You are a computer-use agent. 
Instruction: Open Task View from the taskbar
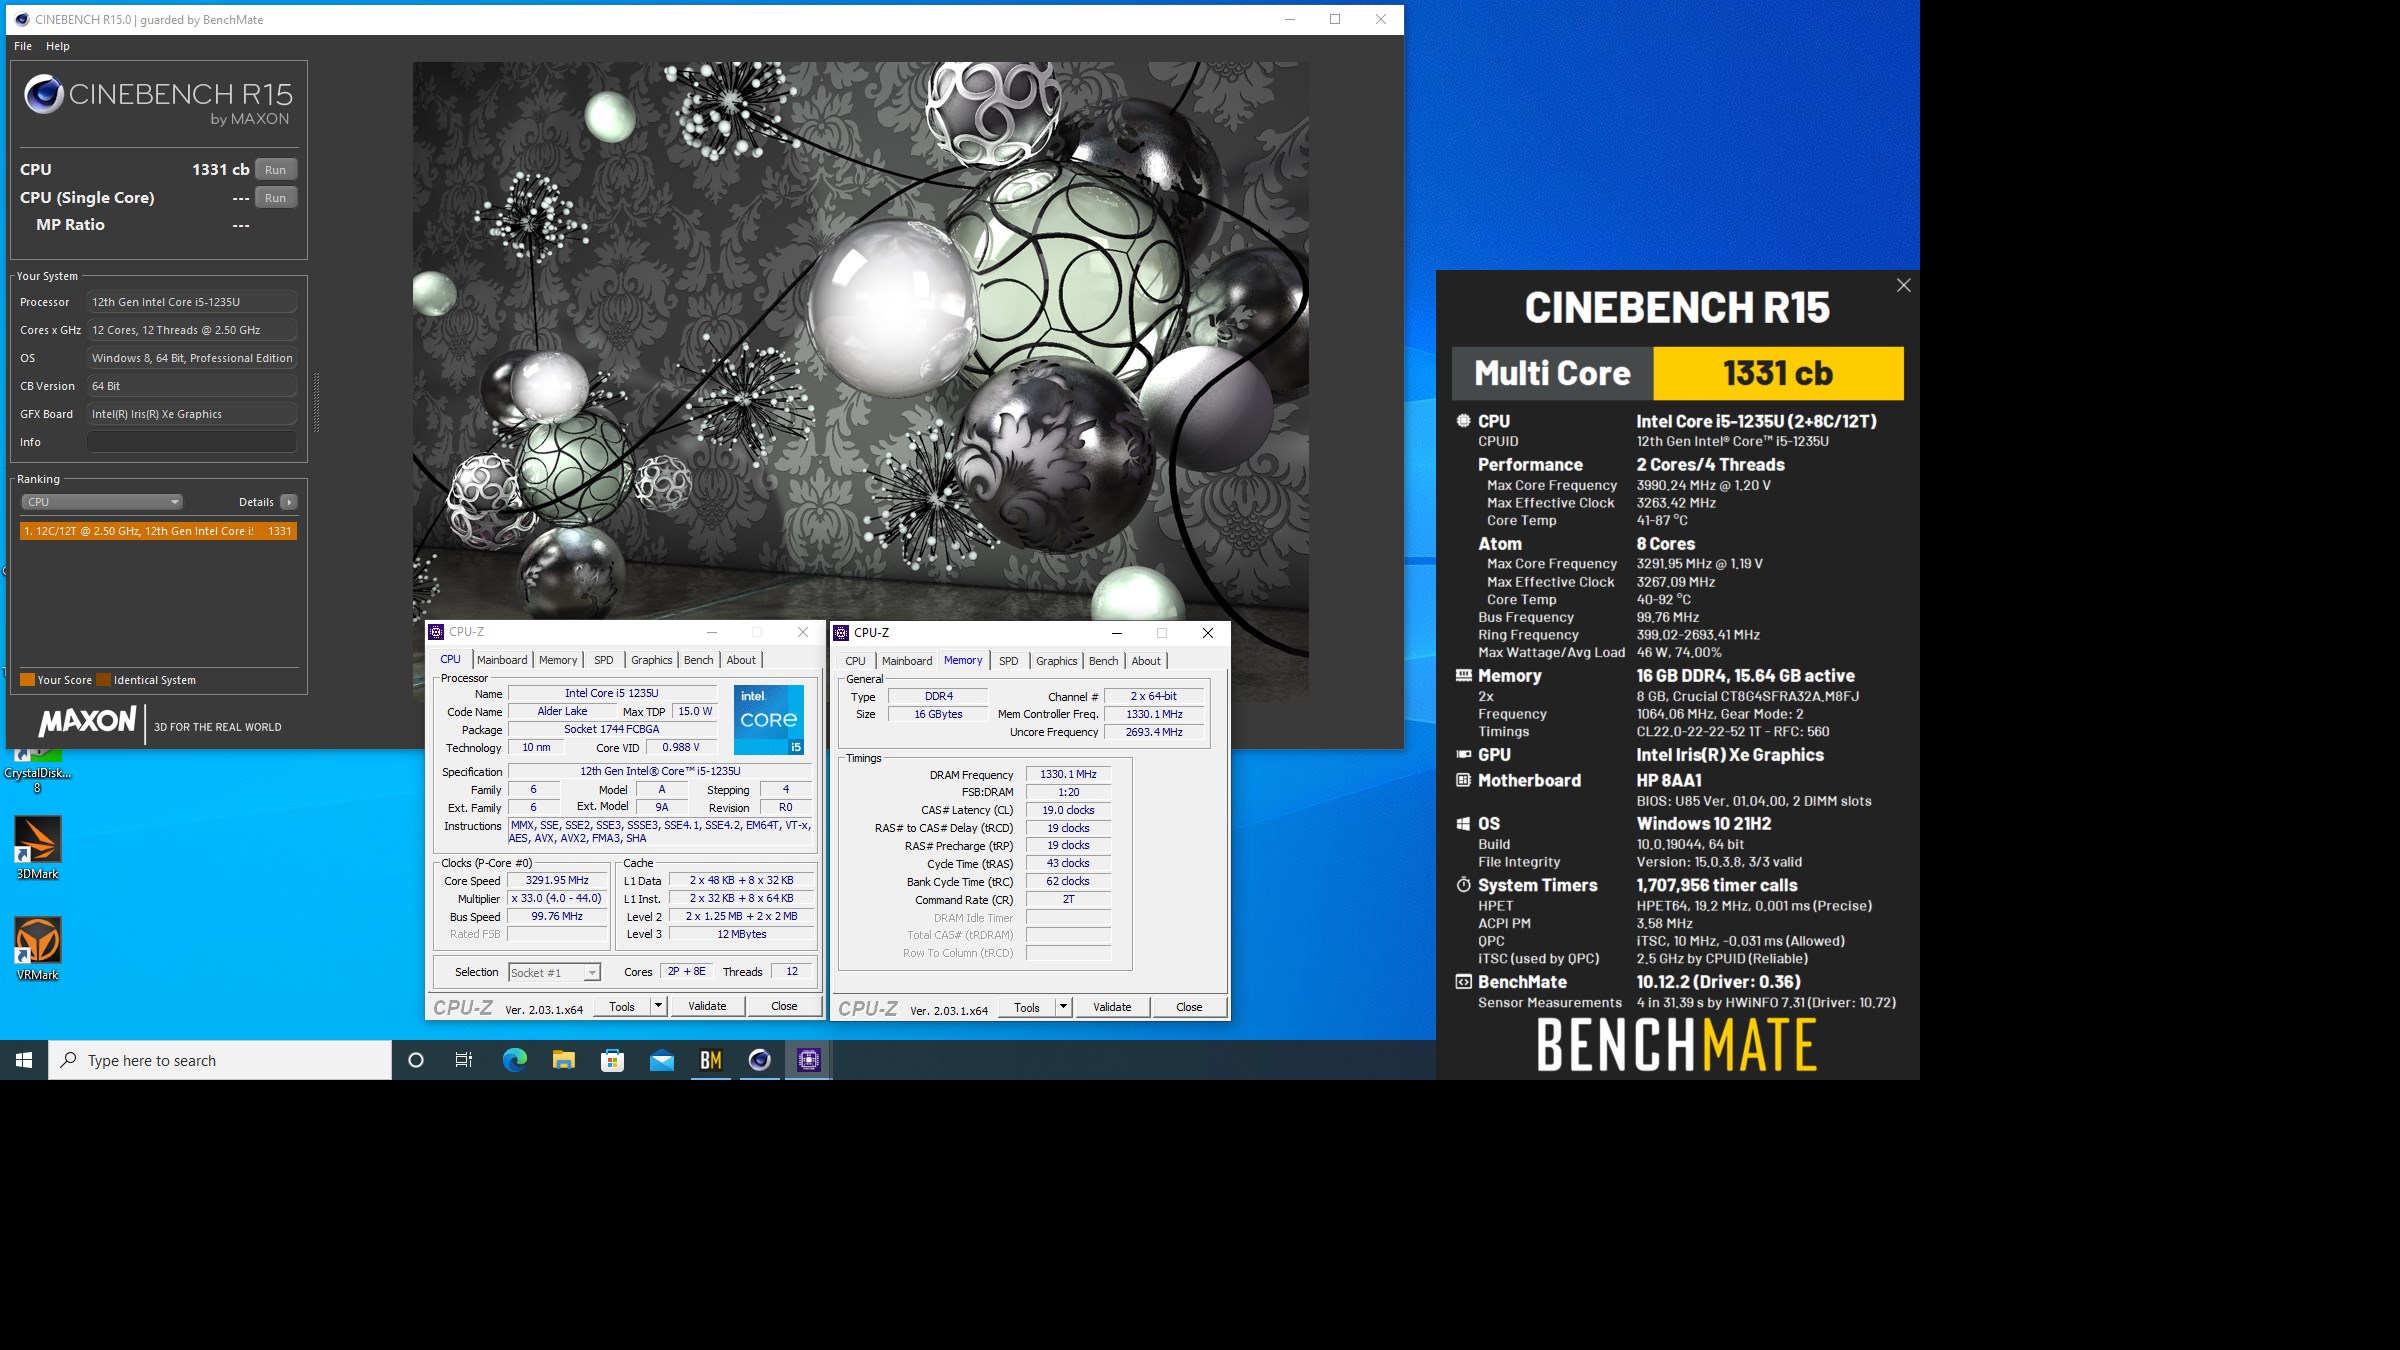(464, 1060)
